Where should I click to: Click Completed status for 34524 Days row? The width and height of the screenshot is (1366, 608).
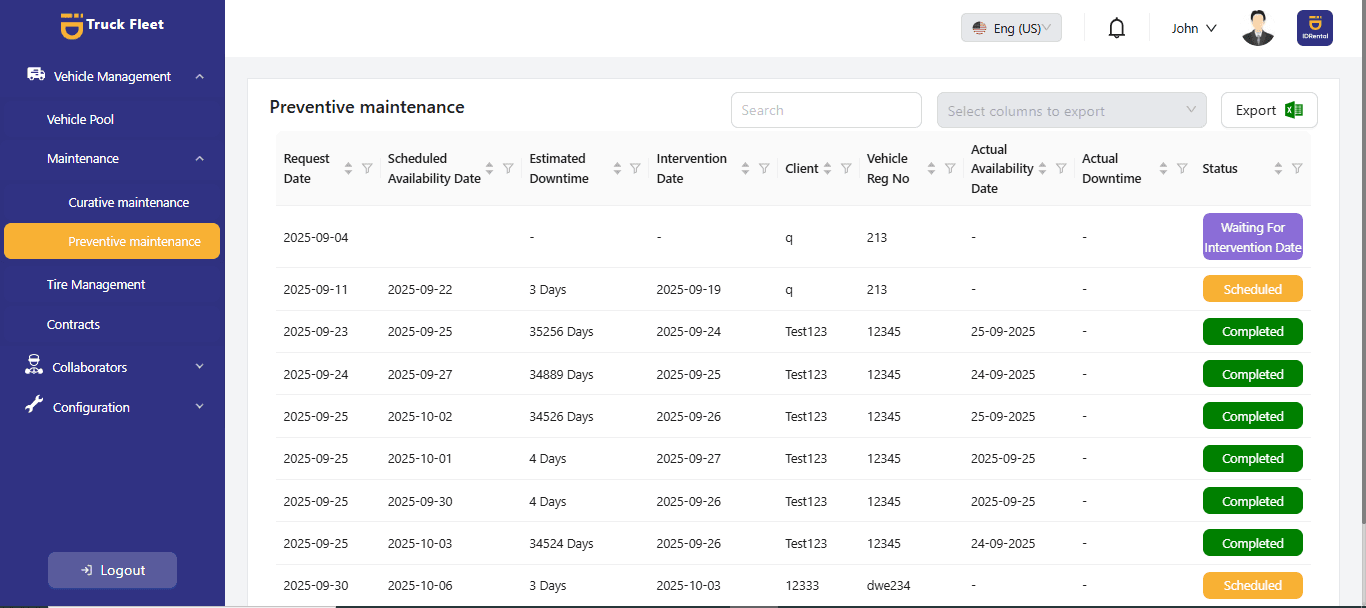pos(1252,543)
